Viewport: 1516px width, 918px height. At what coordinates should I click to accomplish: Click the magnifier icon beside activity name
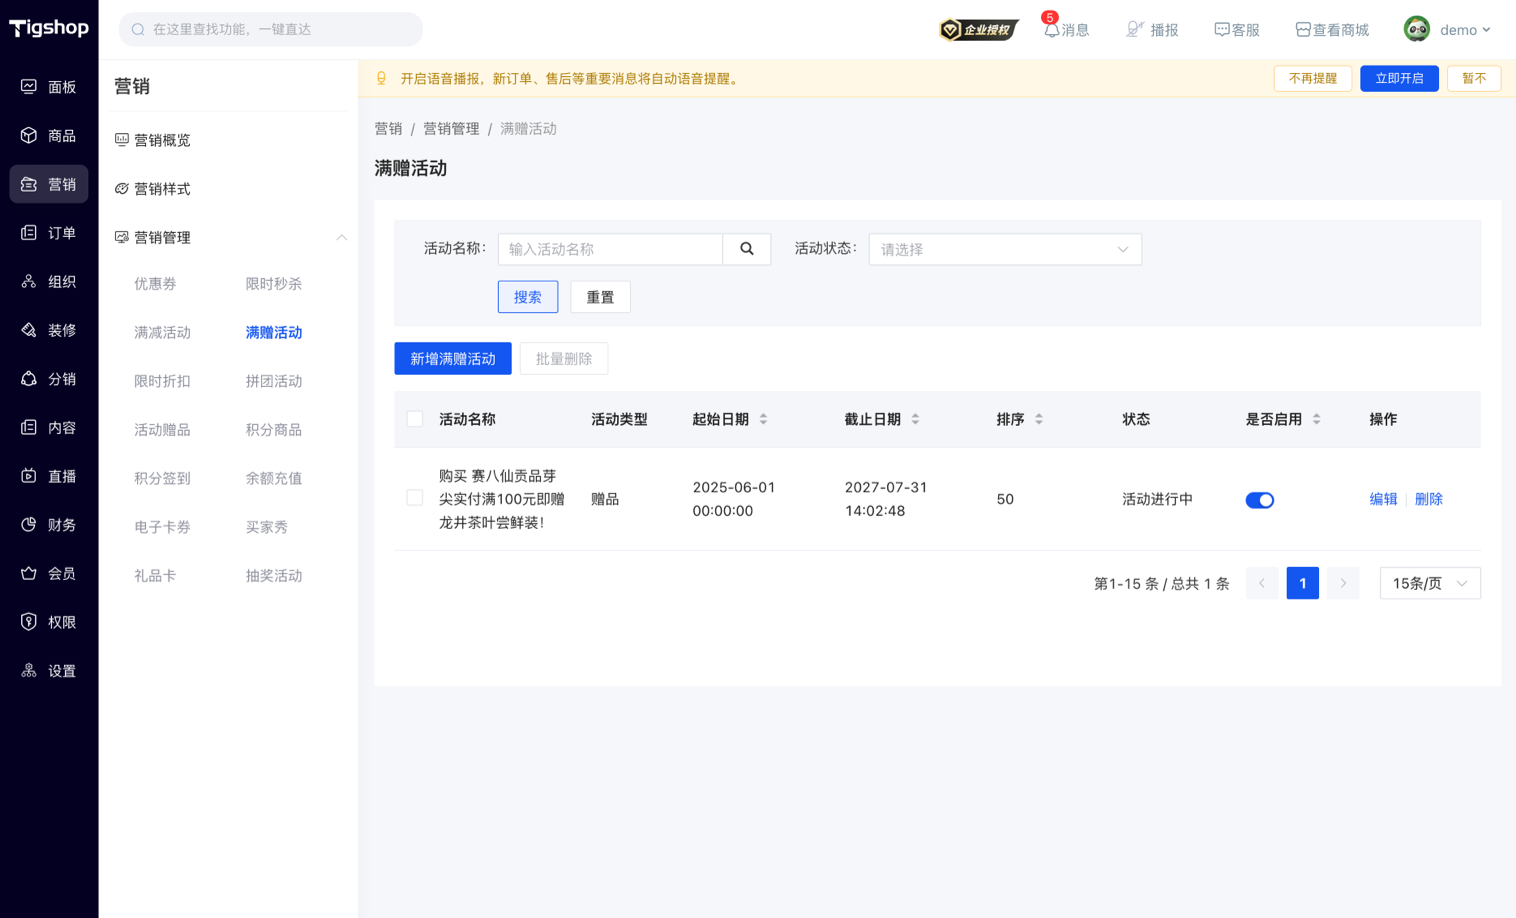click(747, 249)
